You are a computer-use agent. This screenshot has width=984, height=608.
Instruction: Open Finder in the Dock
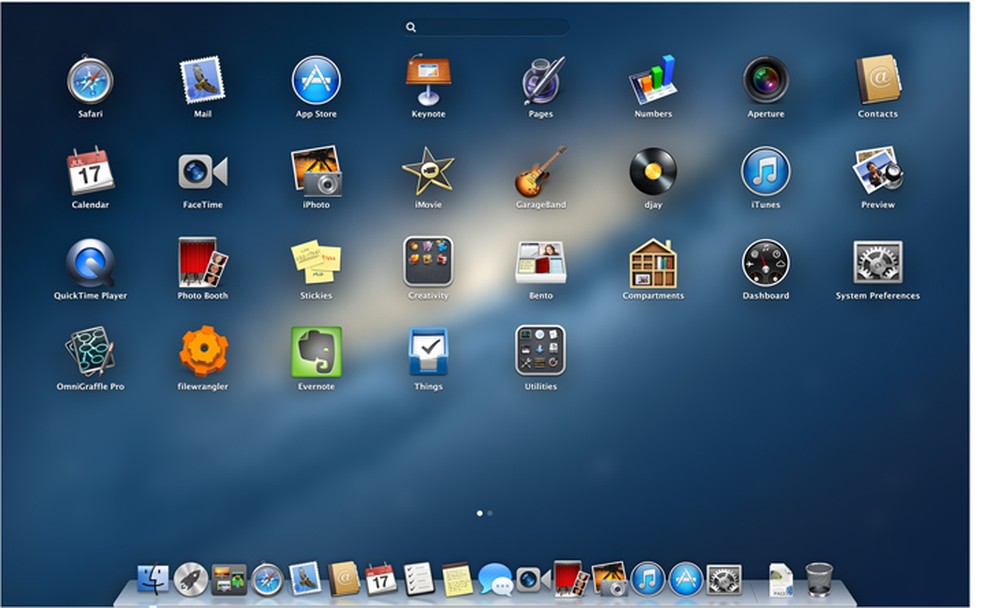click(154, 578)
